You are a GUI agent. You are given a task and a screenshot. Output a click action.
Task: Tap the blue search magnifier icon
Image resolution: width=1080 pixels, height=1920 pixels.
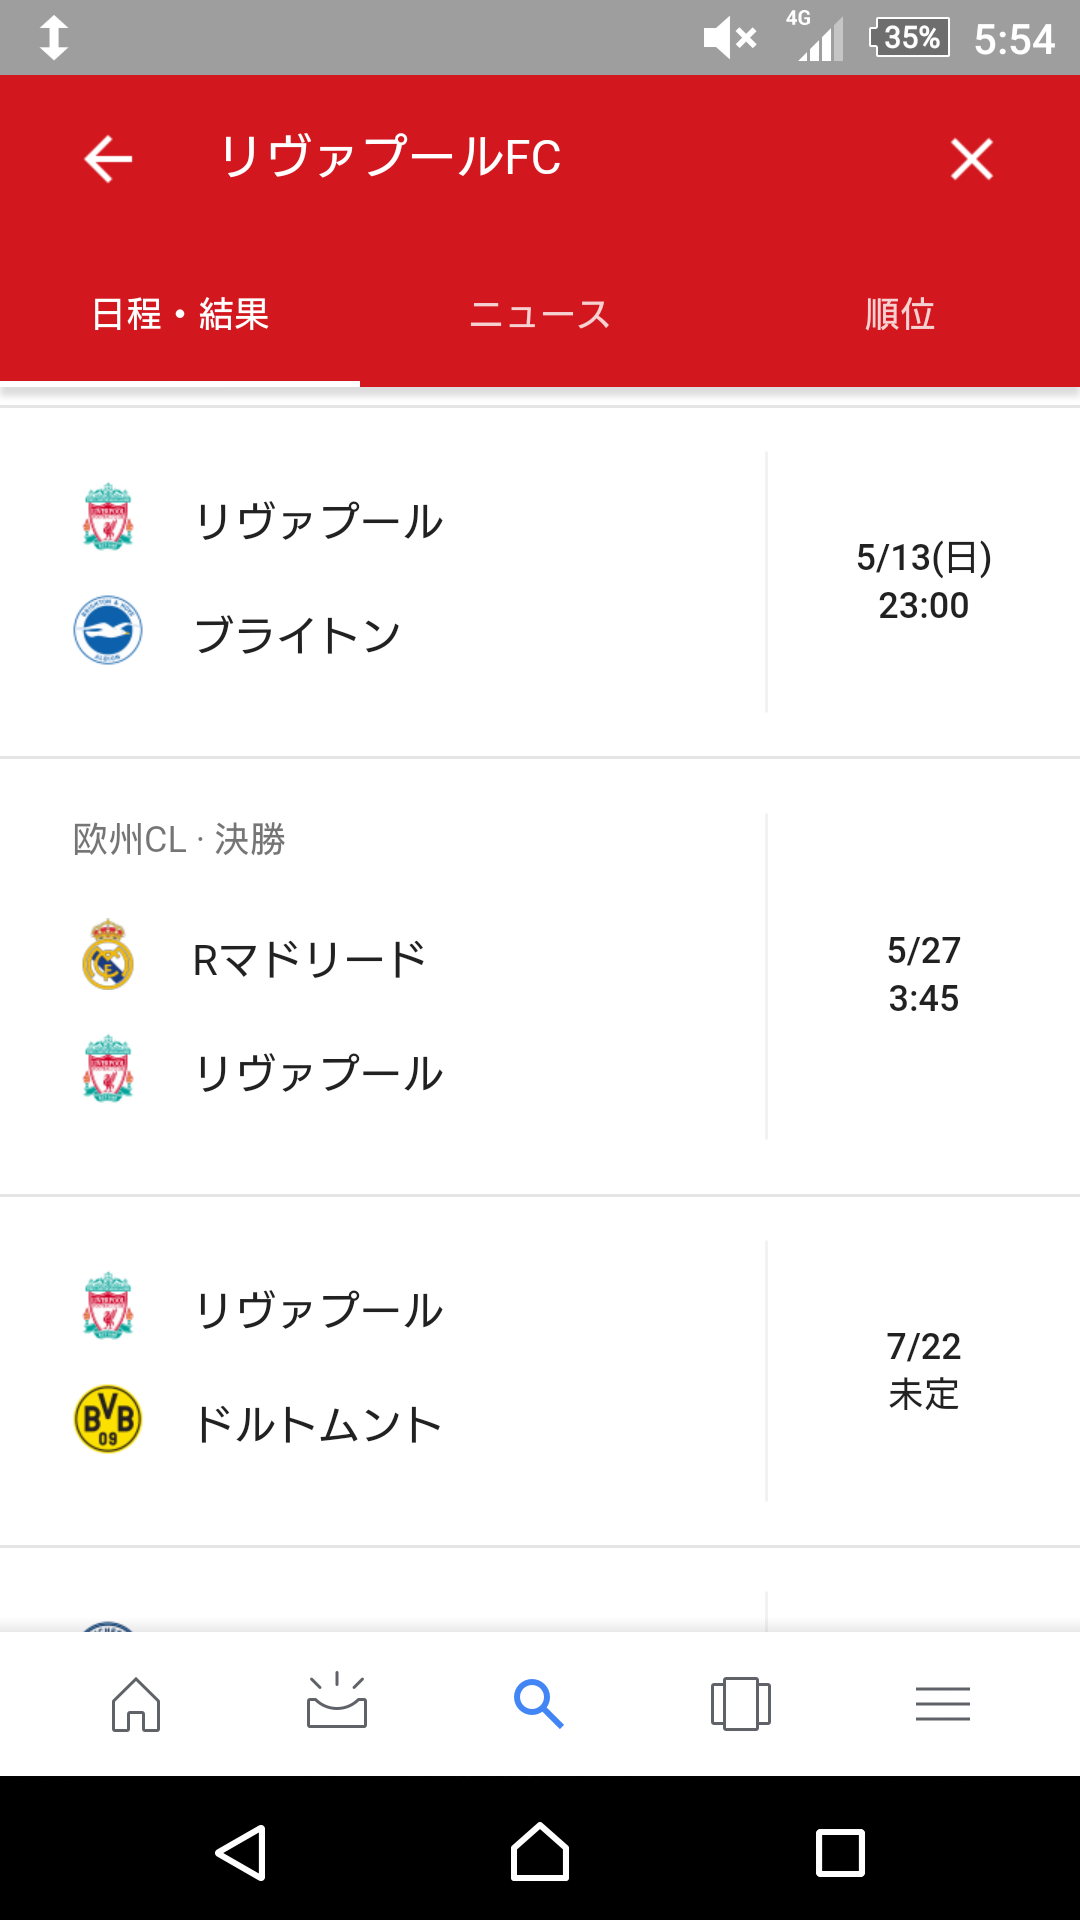[x=539, y=1703]
